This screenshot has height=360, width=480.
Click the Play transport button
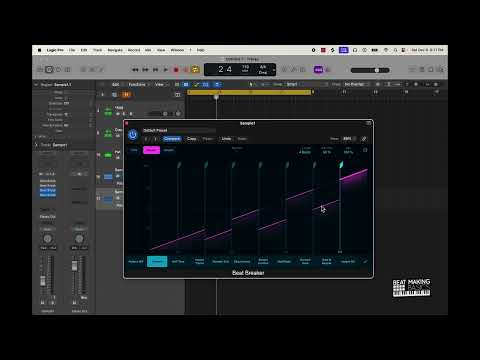point(166,70)
